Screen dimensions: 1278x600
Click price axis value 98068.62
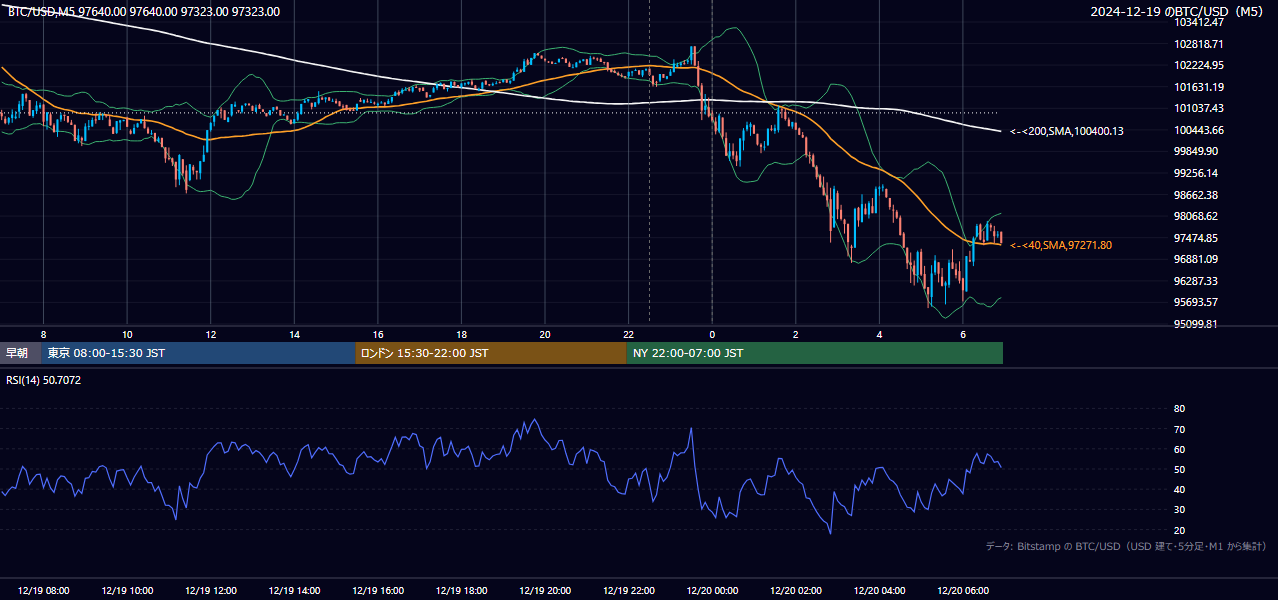pos(1196,216)
